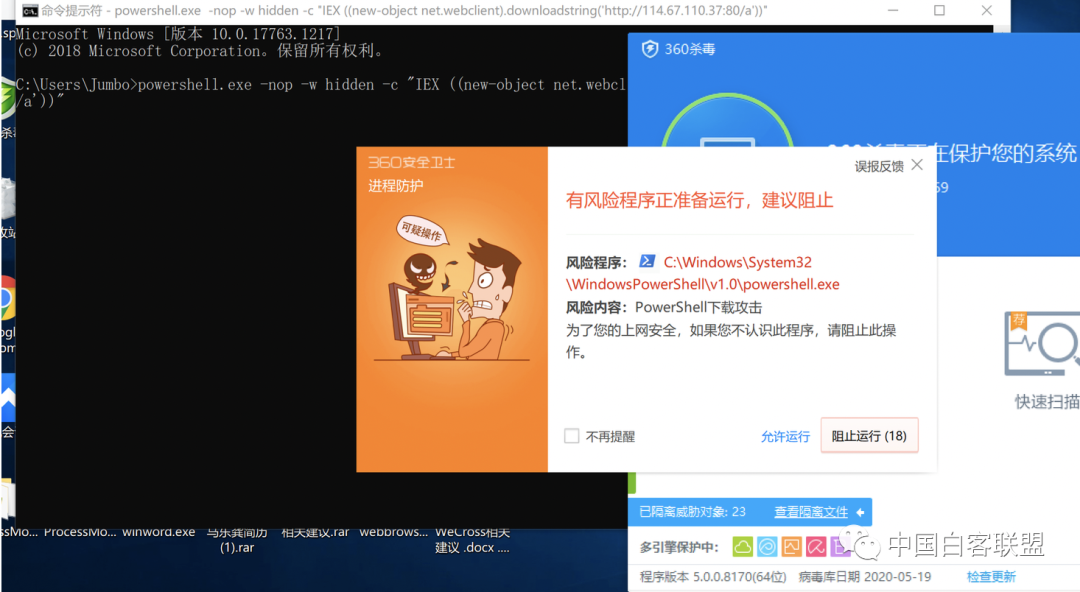
Task: Click the Chrome icon on the desktop edge
Action: pyautogui.click(x=8, y=298)
